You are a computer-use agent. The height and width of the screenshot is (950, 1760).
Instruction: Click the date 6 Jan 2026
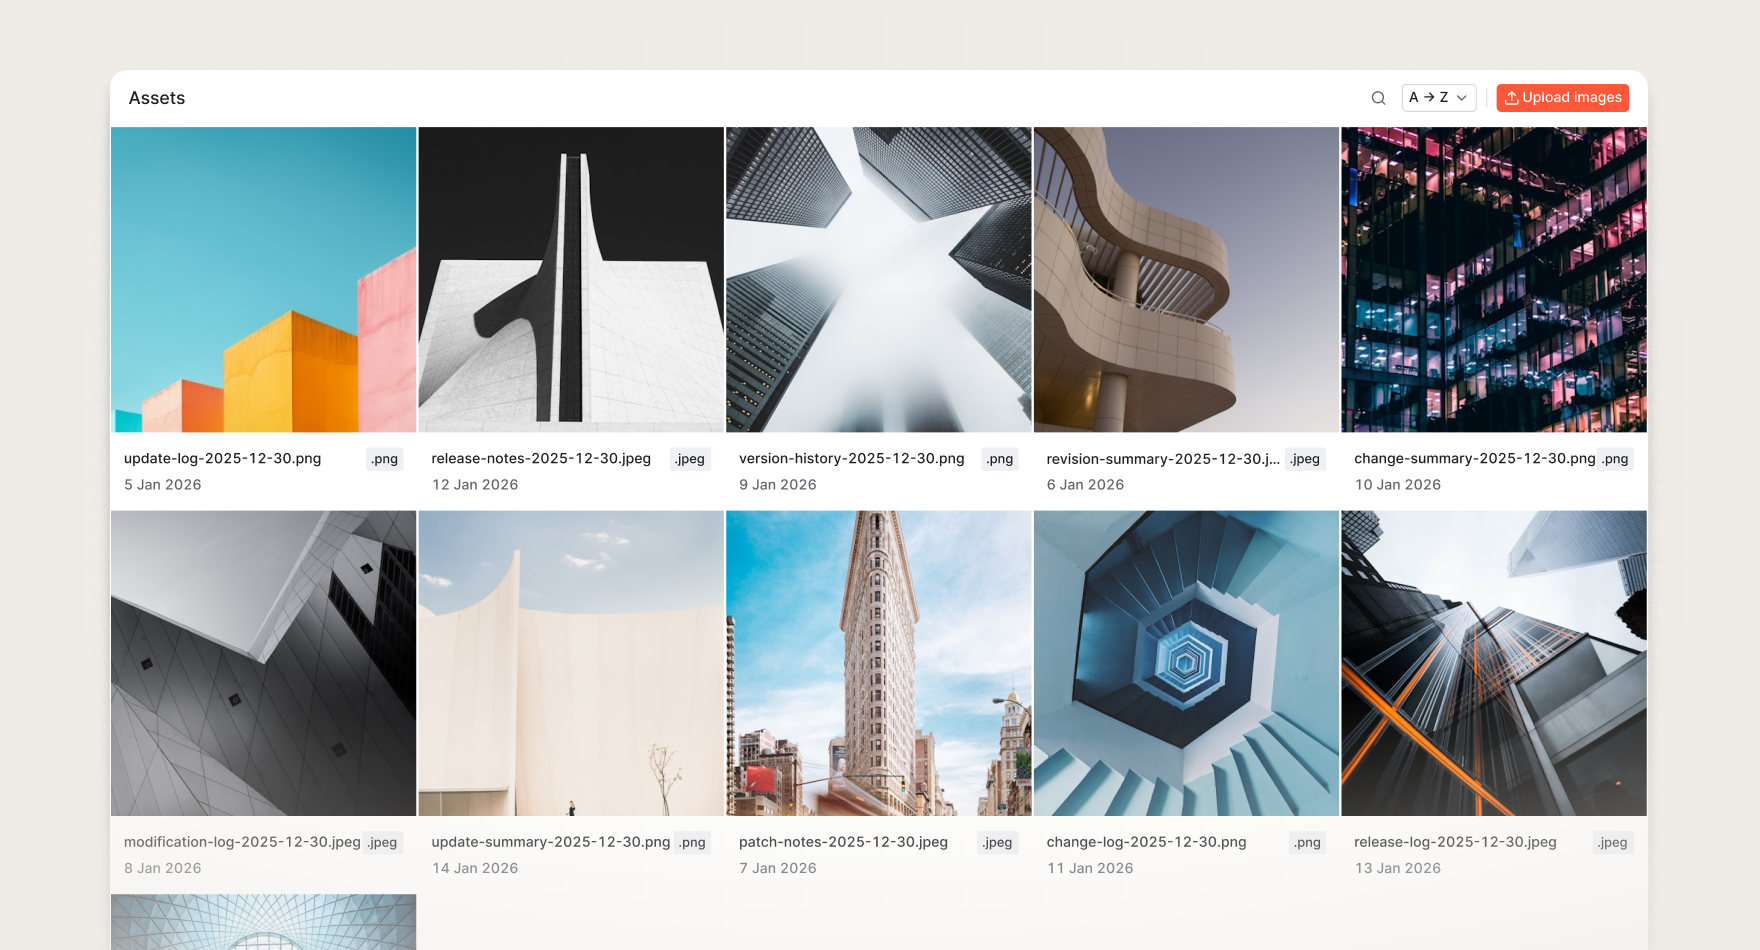click(1085, 485)
